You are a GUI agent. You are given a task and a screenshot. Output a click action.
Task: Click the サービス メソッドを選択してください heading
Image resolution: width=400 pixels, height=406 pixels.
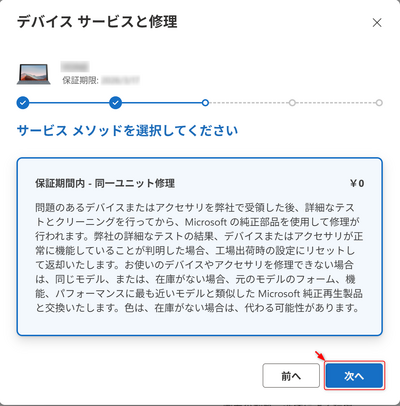pyautogui.click(x=127, y=131)
